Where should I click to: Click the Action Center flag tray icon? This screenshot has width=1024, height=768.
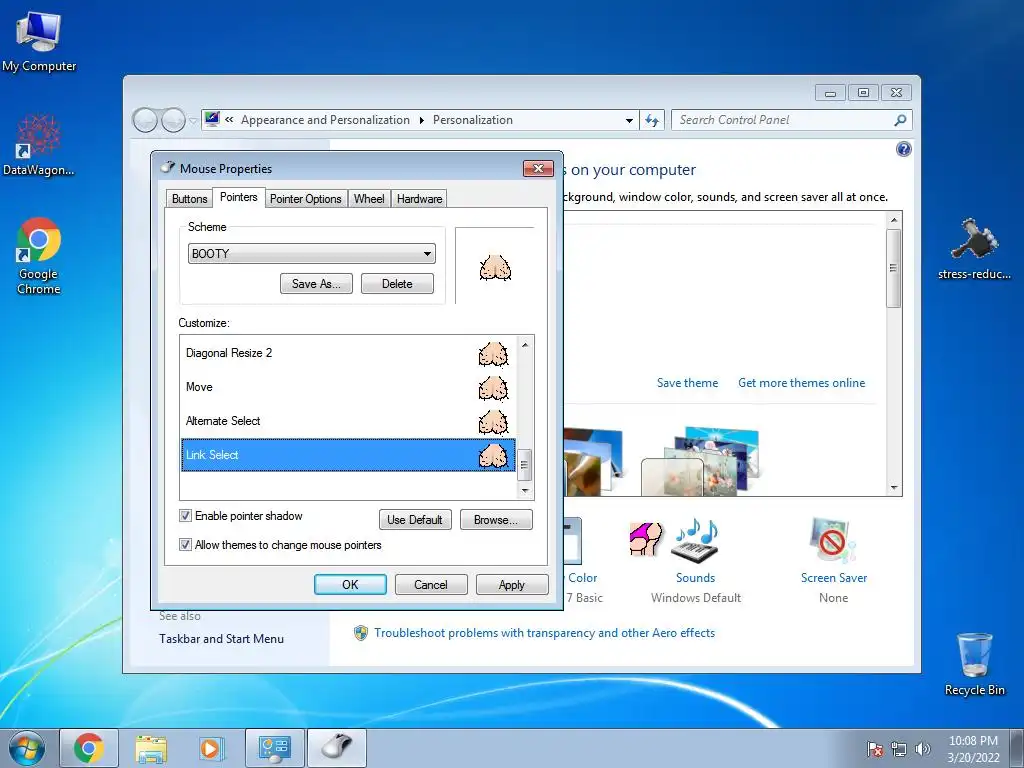click(x=874, y=749)
